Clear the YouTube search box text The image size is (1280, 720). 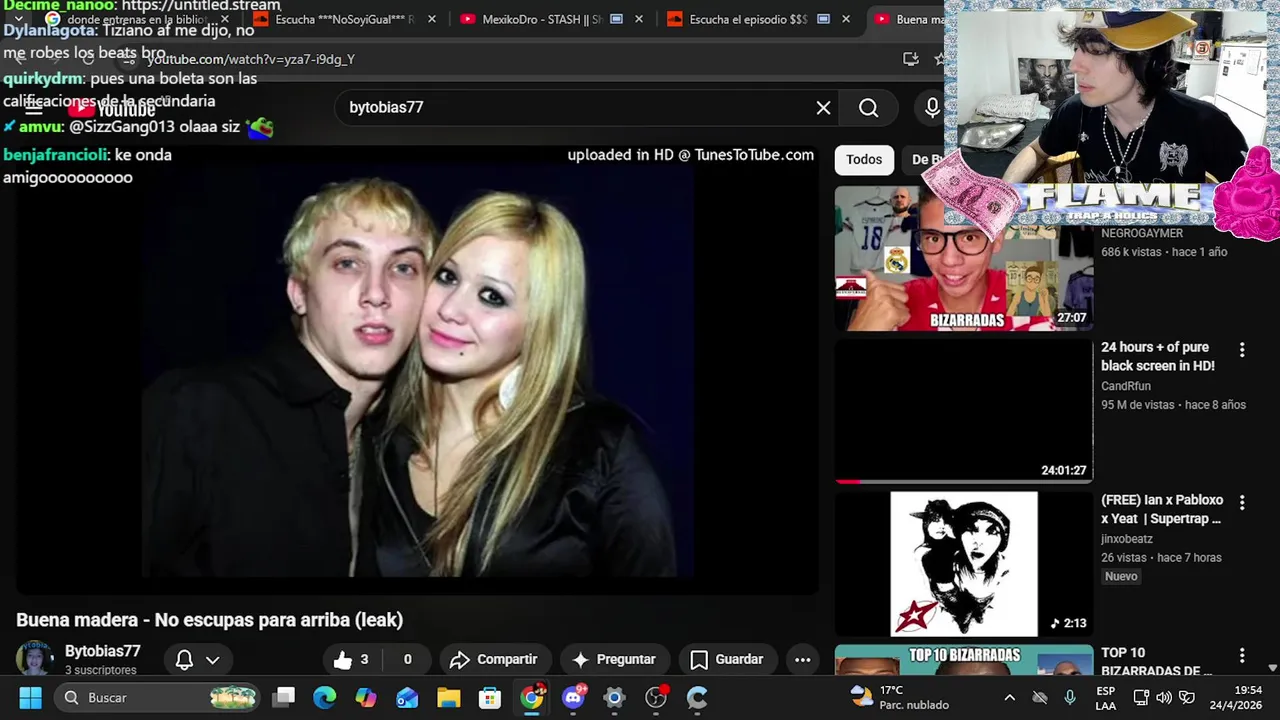[823, 108]
